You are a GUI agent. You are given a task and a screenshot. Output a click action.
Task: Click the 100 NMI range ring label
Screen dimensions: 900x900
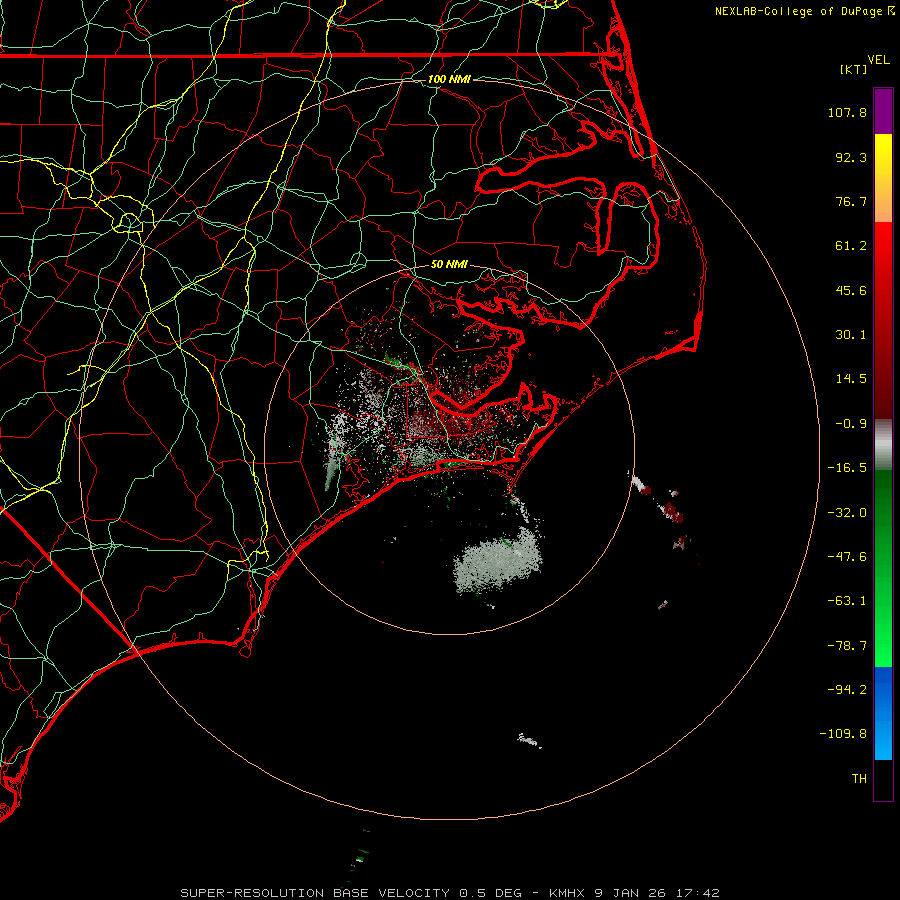[449, 79]
